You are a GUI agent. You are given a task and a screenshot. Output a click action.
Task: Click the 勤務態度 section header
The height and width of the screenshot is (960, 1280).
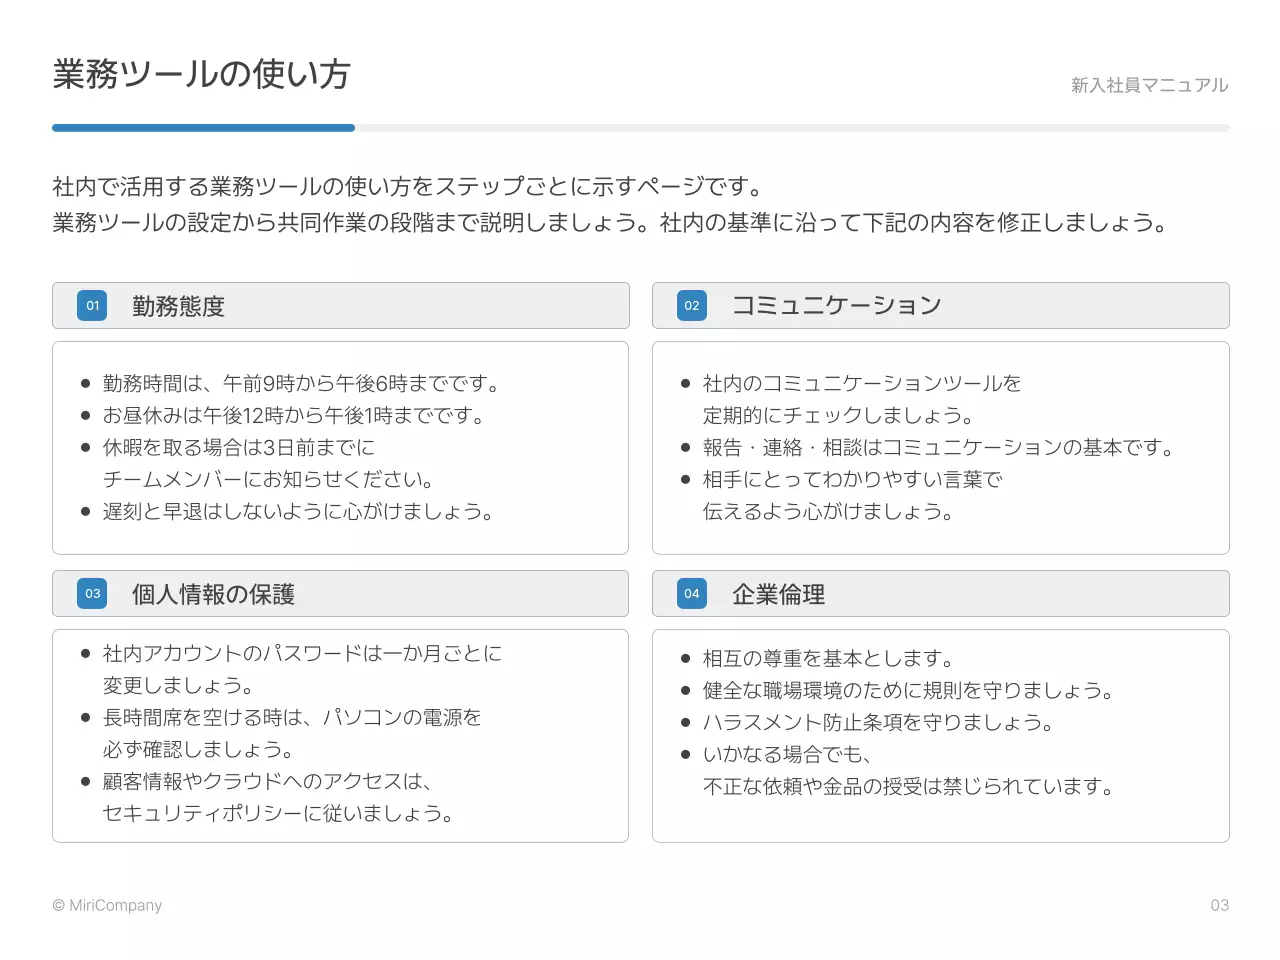point(178,306)
